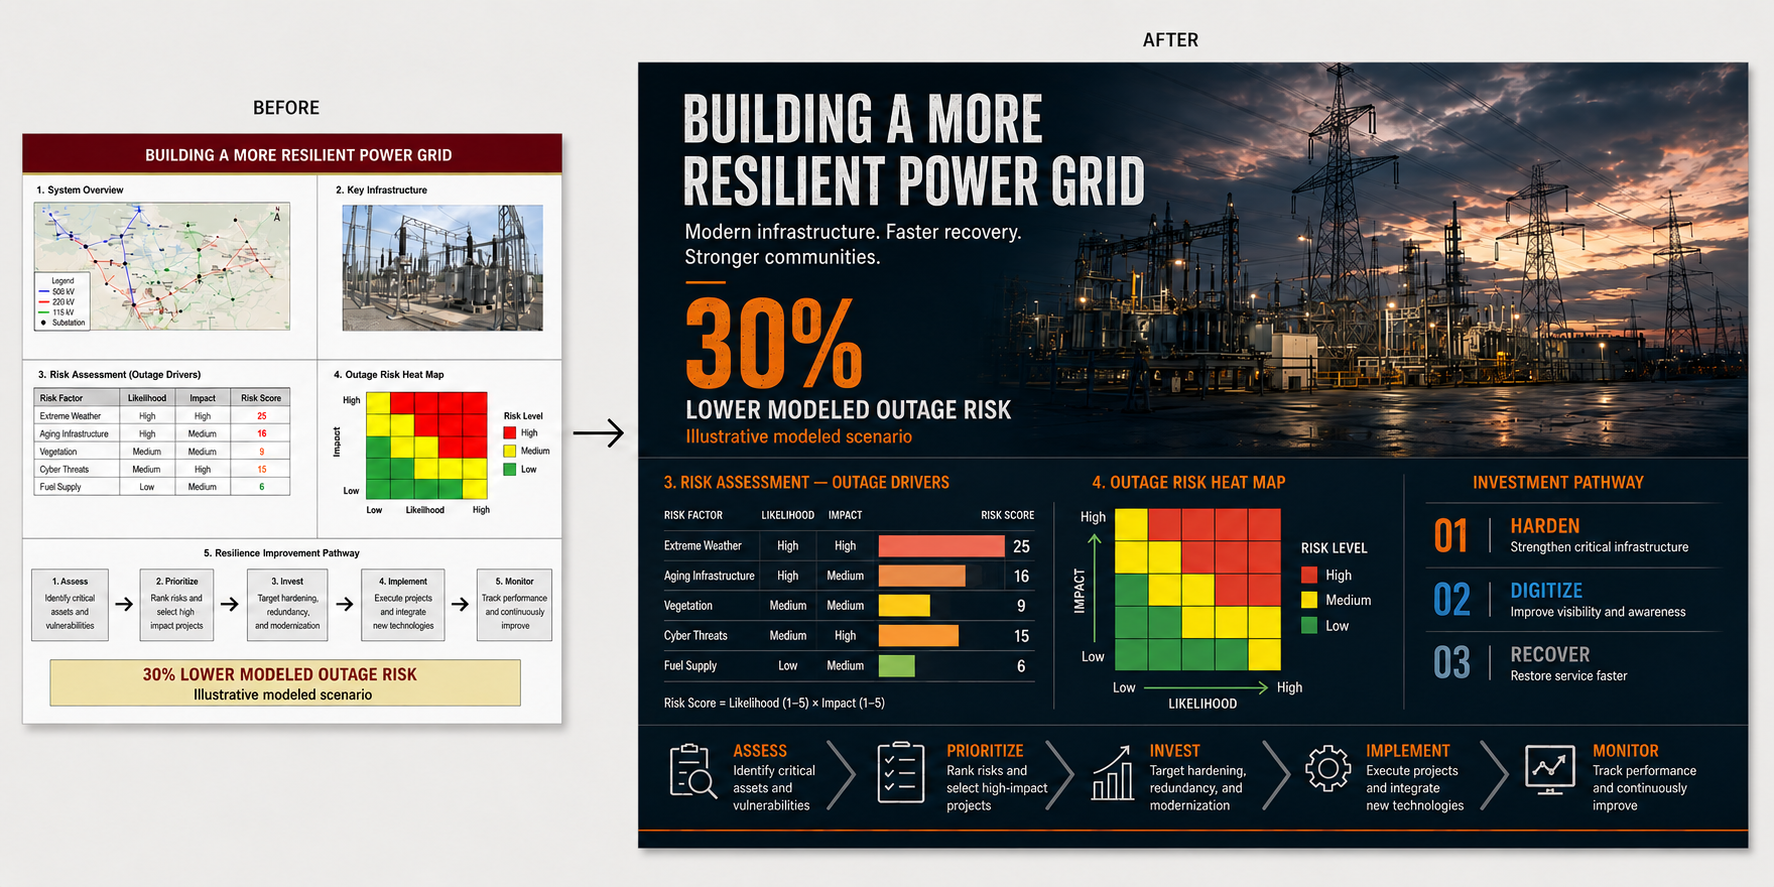This screenshot has width=1774, height=887.
Task: Click the "BEFORE" label
Action: pyautogui.click(x=286, y=108)
